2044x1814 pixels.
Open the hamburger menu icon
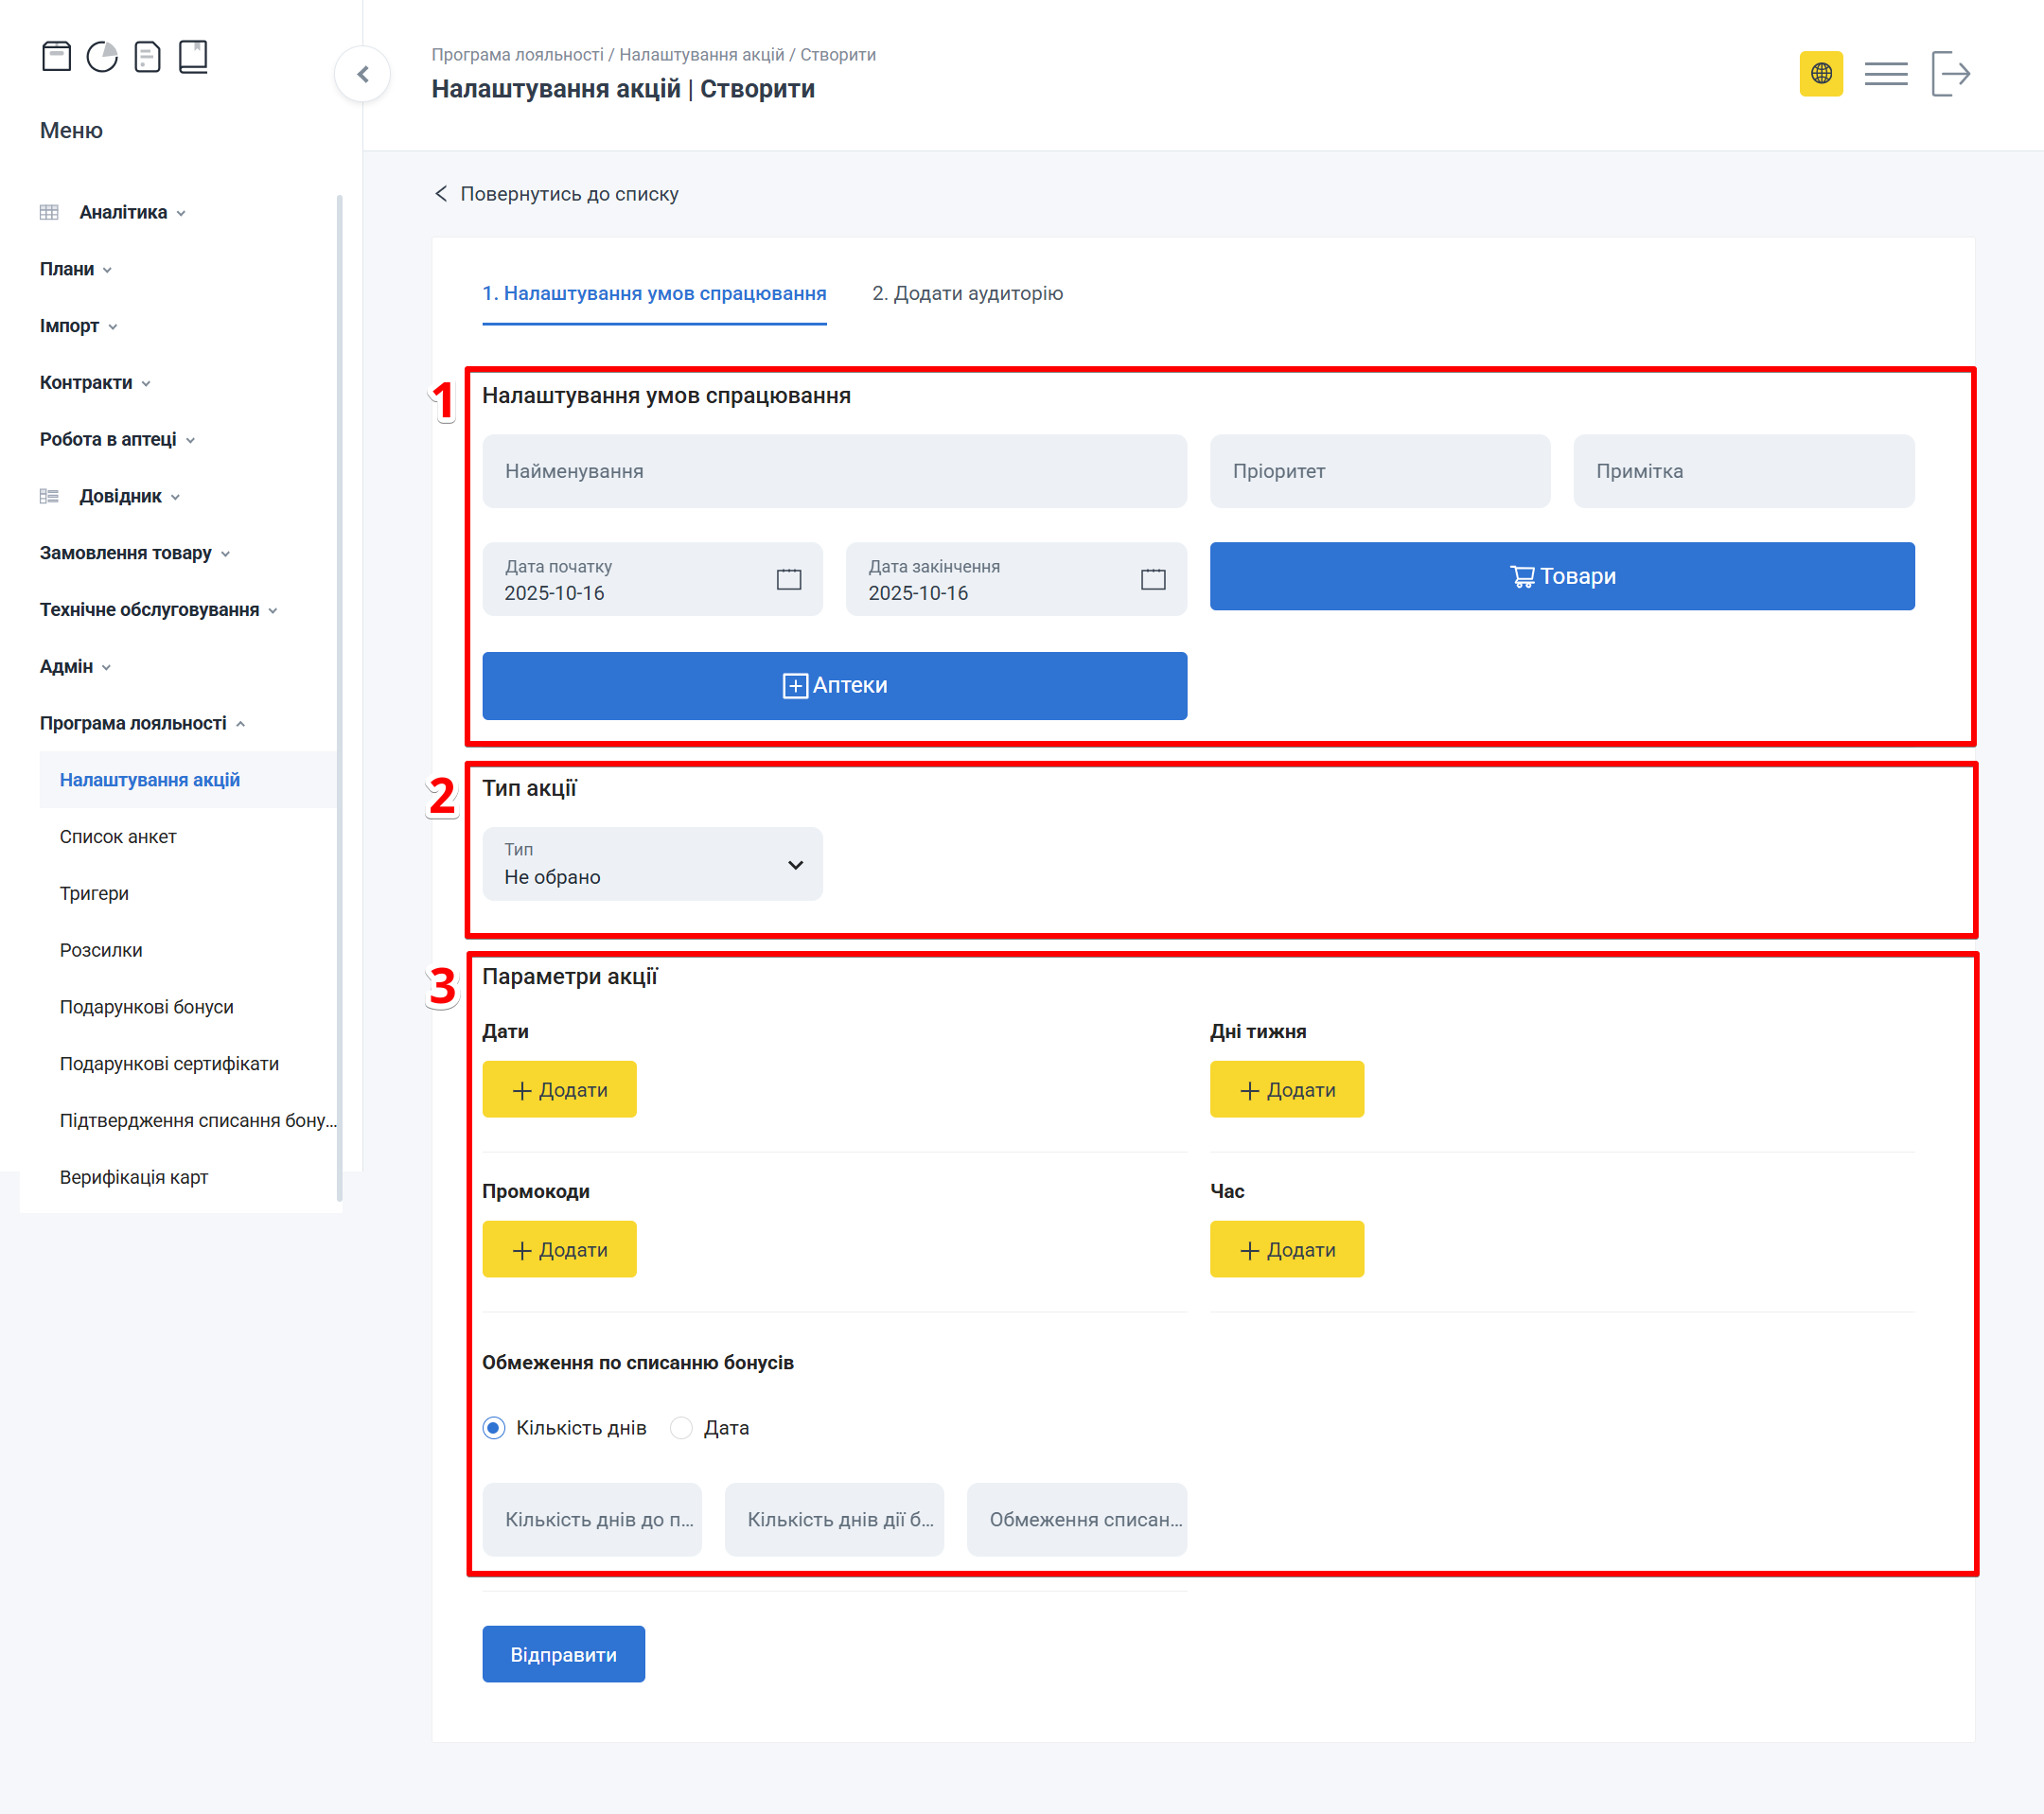click(1885, 74)
